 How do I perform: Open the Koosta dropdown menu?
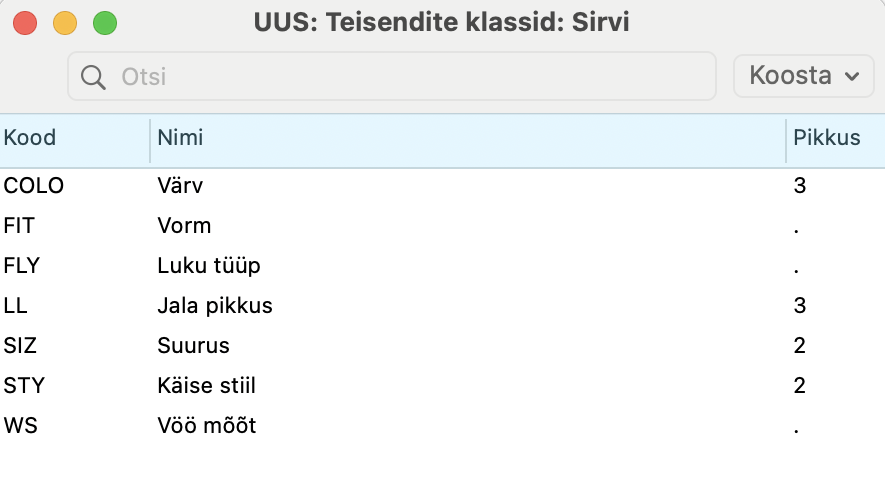click(804, 76)
